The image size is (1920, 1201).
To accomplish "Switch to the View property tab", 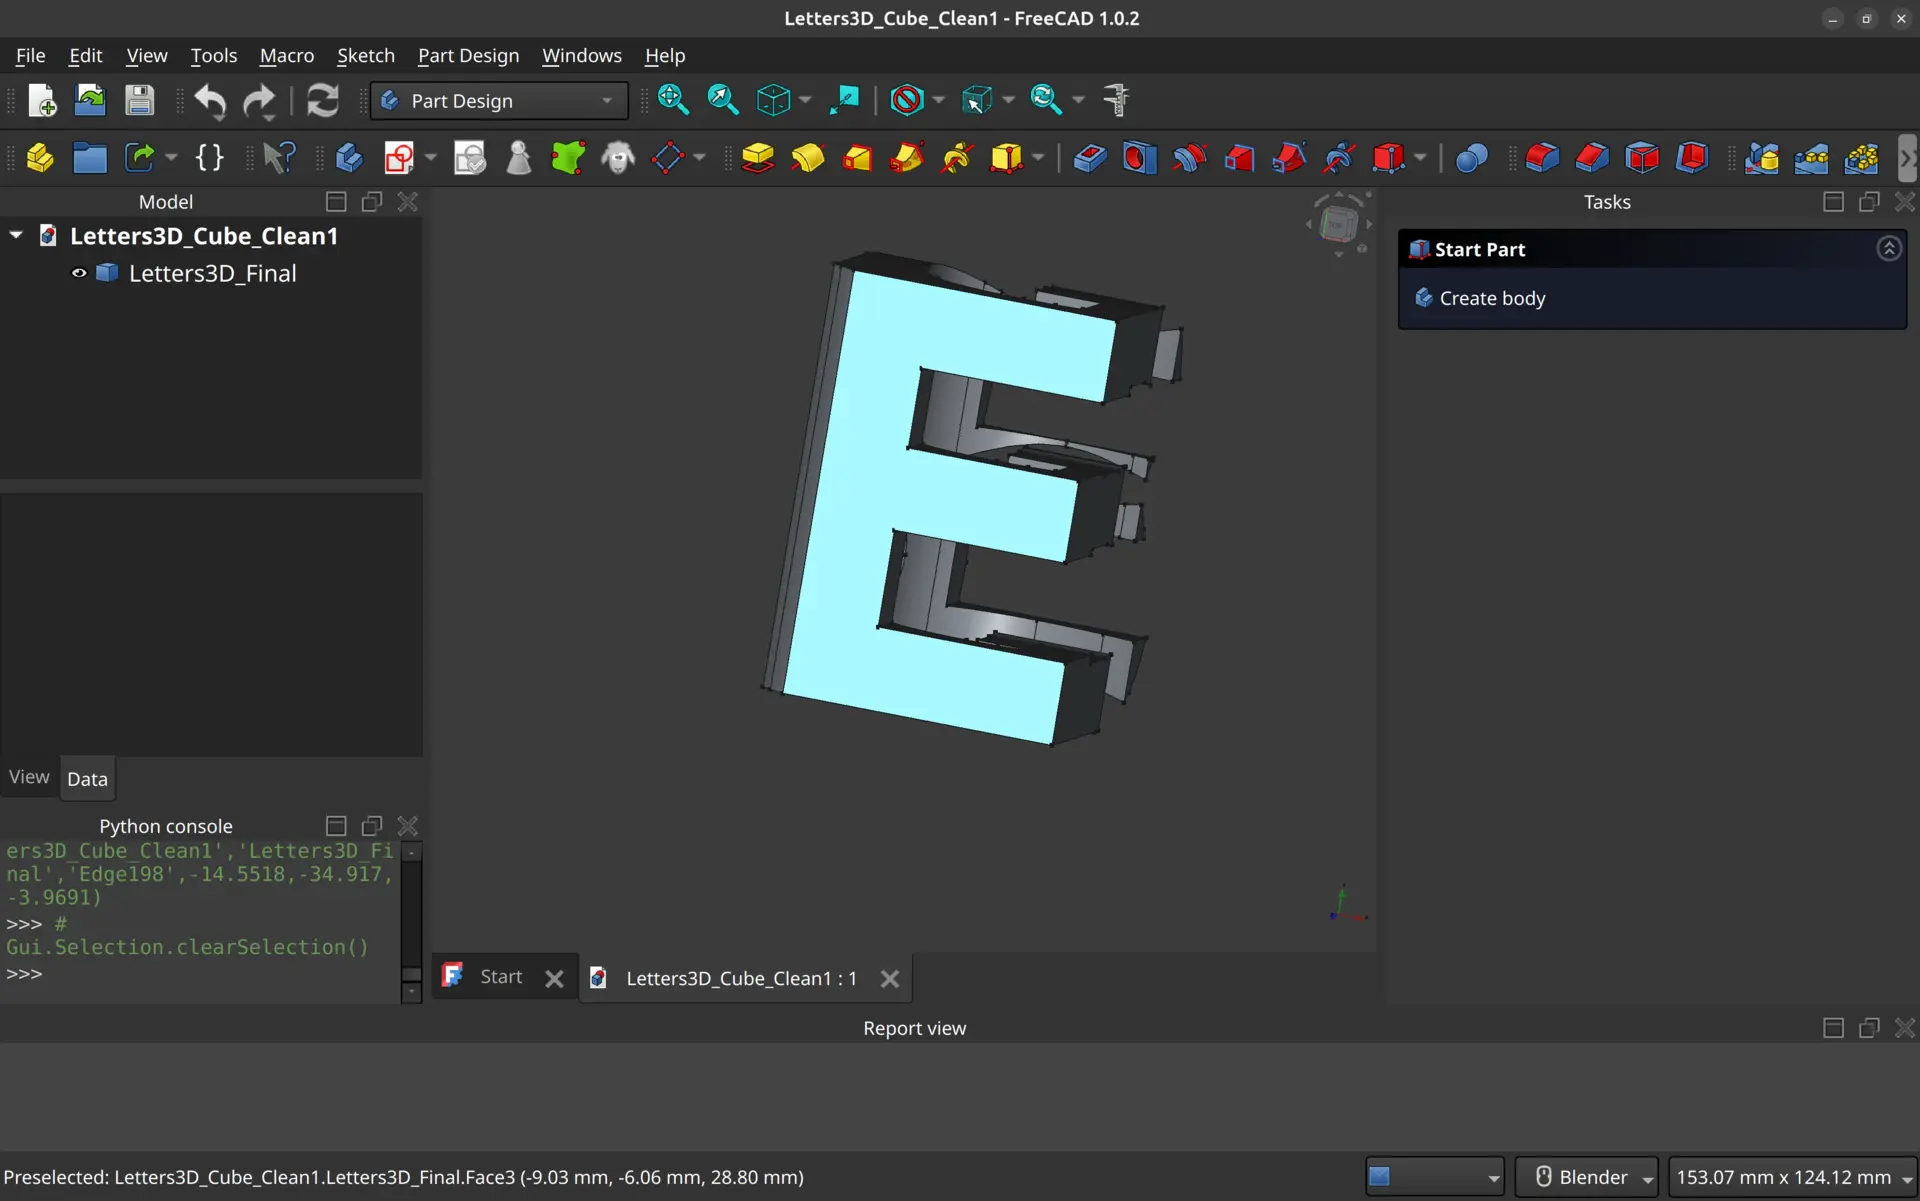I will (29, 777).
